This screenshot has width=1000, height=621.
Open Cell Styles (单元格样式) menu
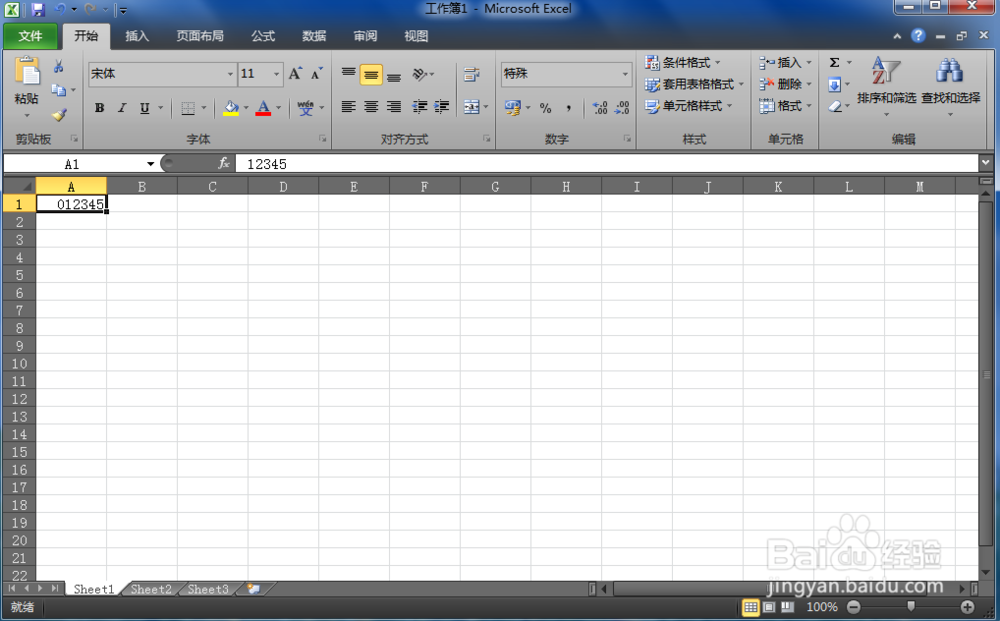688,106
